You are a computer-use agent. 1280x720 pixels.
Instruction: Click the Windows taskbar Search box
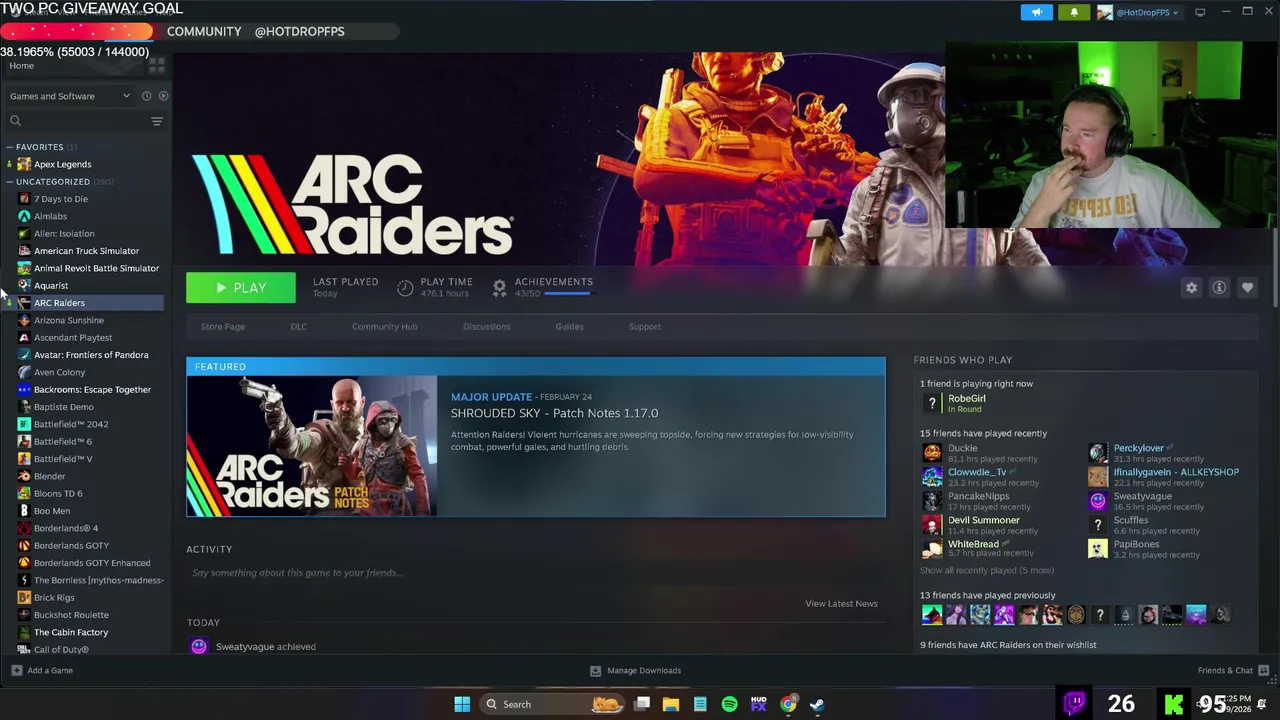552,704
